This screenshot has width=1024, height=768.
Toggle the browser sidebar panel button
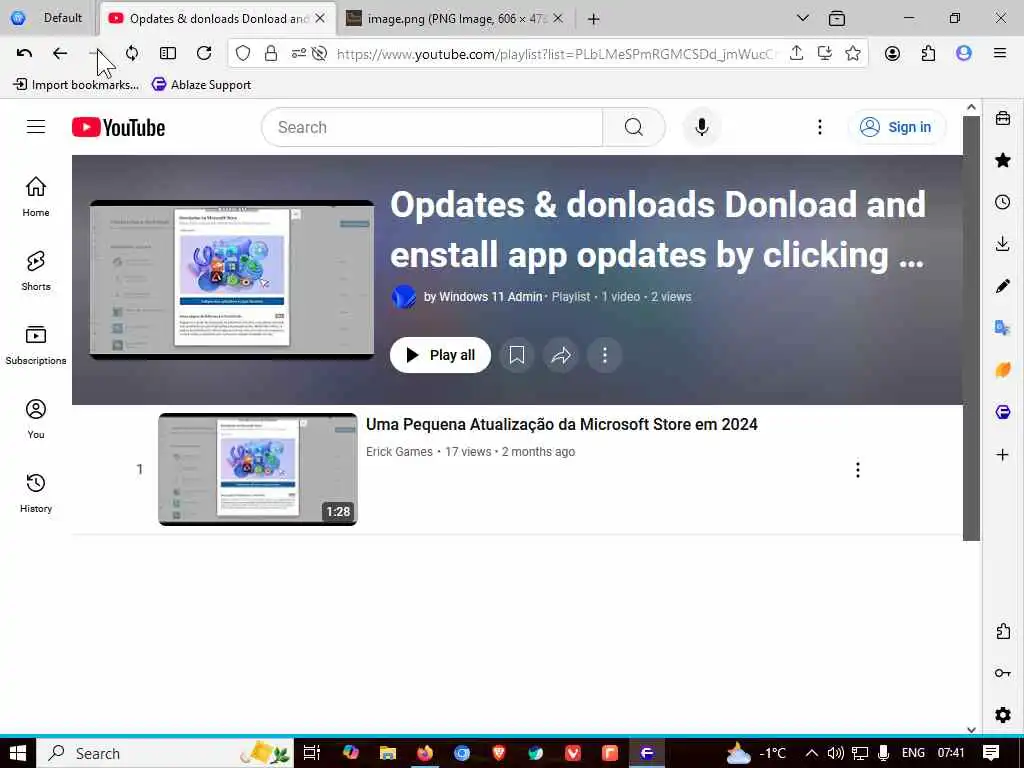point(168,53)
